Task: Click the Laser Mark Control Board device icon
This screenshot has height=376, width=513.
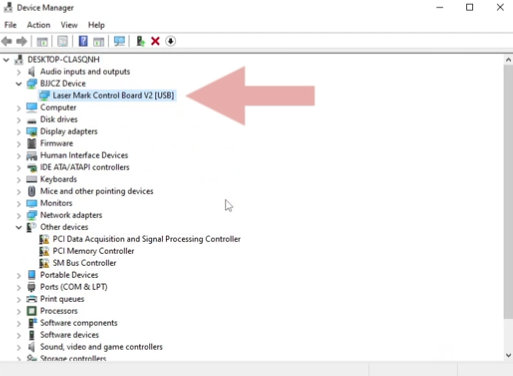Action: point(44,96)
